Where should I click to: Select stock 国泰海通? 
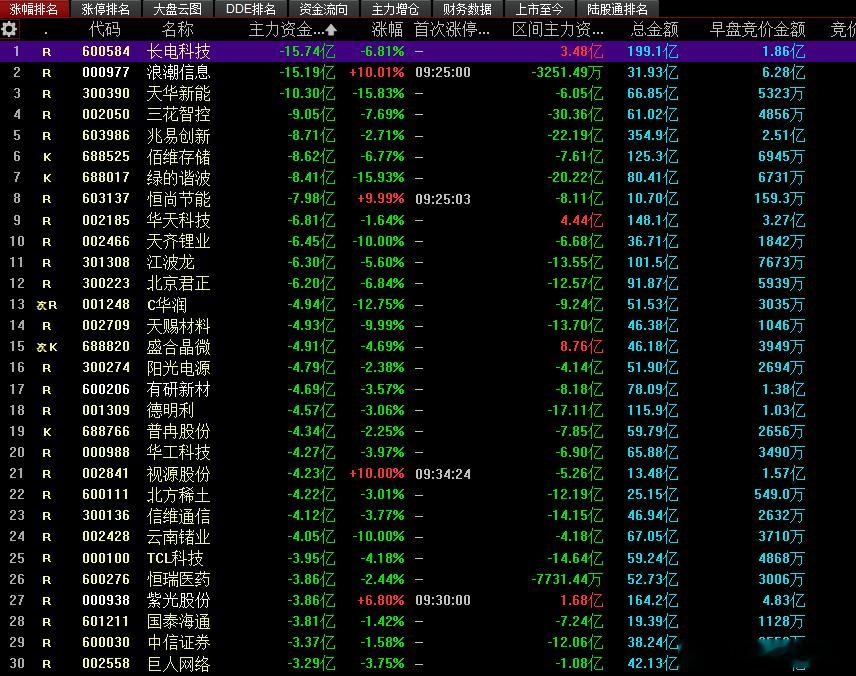(x=179, y=621)
